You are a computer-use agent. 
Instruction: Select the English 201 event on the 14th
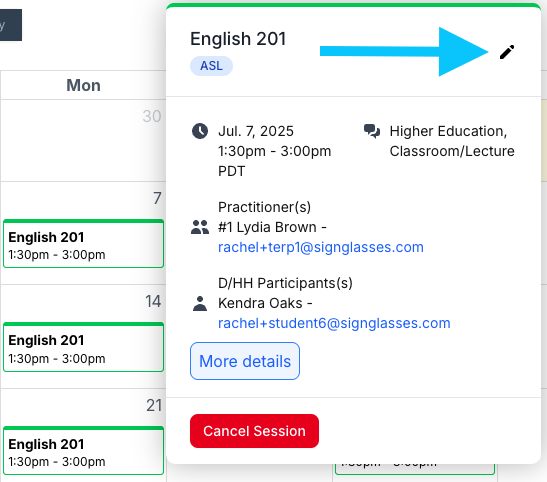pos(83,347)
